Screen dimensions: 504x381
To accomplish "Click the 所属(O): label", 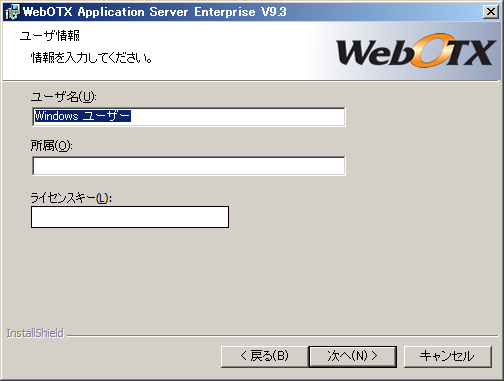I will tap(51, 145).
